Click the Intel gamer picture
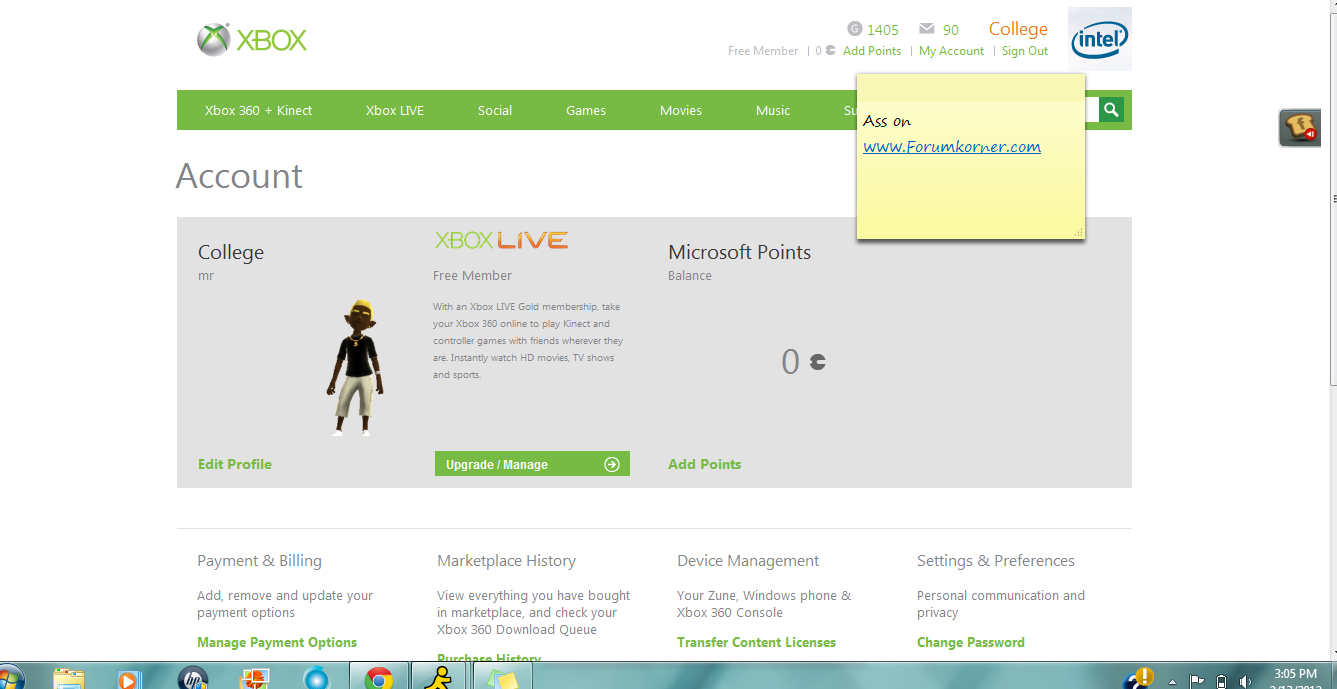This screenshot has height=689, width=1337. point(1100,39)
